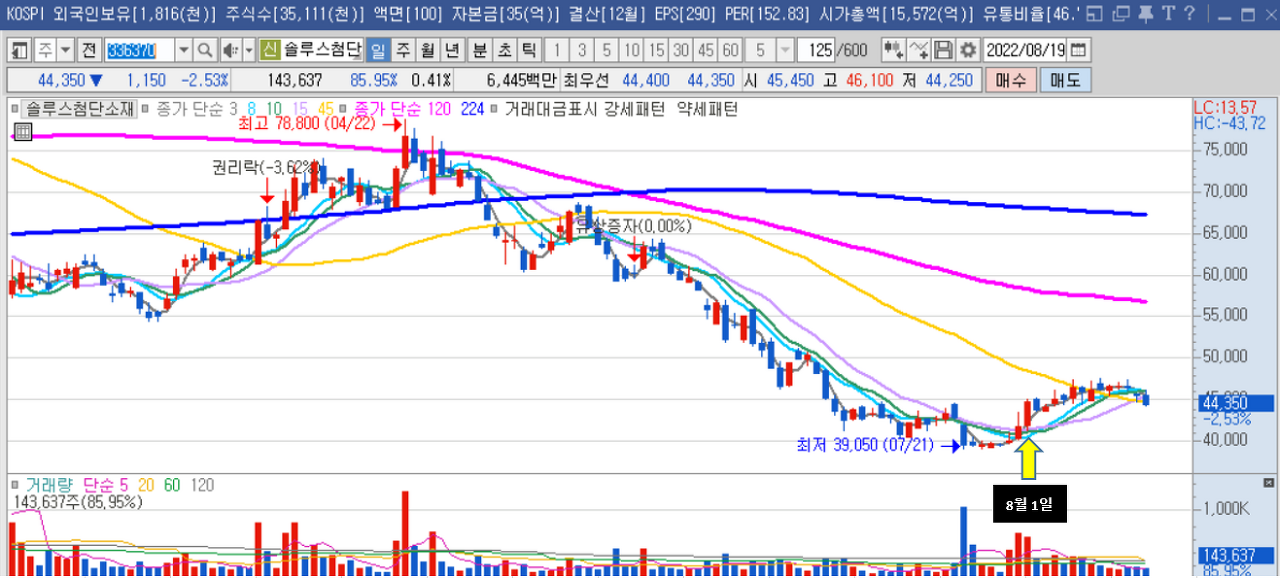Viewport: 1280px width, 578px height.
Task: Select the 3 interval button
Action: 581,50
